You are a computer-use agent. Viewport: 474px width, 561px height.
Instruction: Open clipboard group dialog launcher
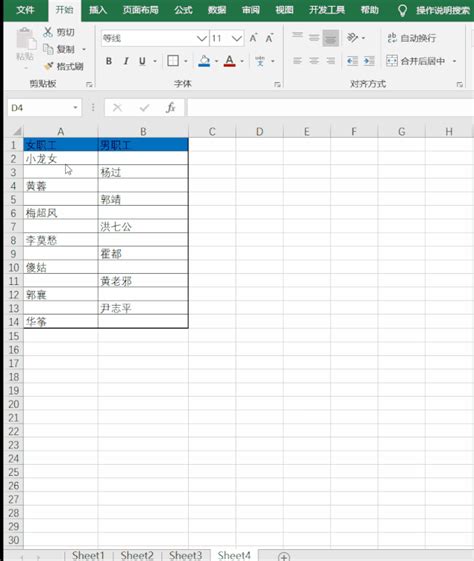[x=89, y=84]
